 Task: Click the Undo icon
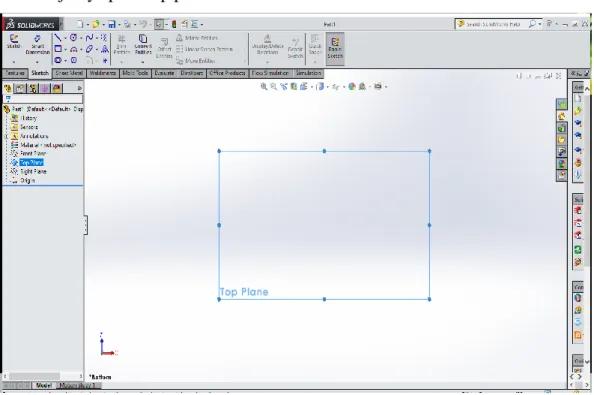pos(143,24)
